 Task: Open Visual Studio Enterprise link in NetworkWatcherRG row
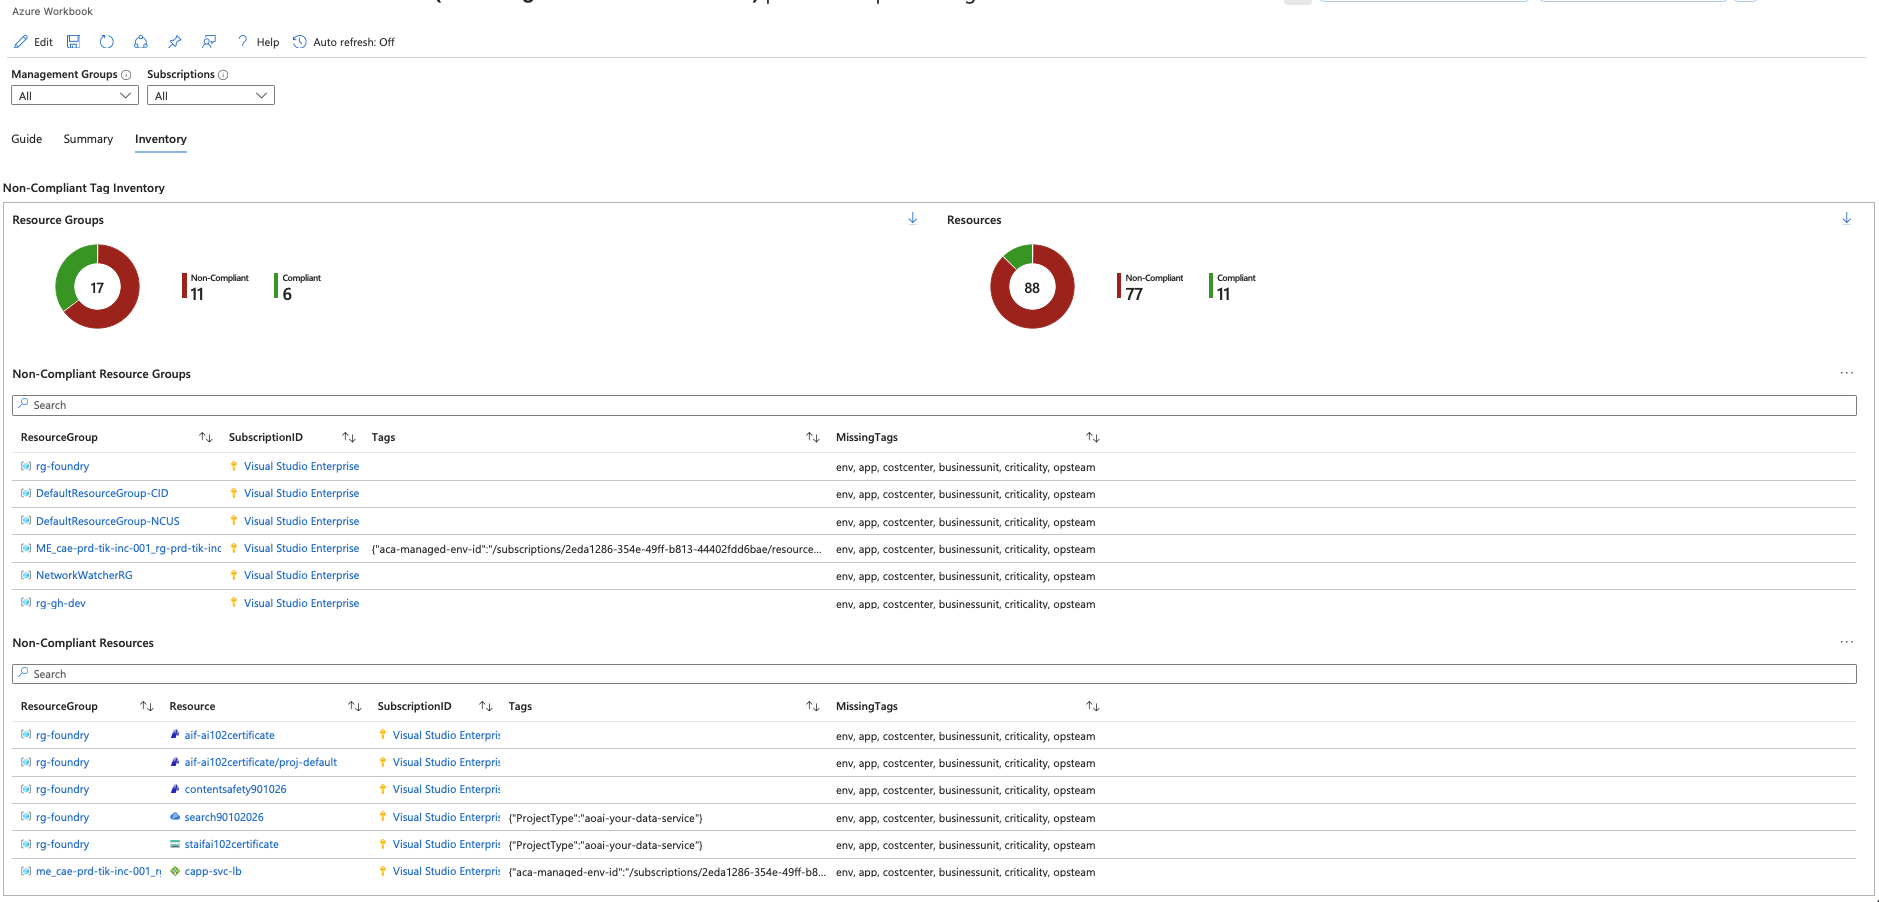click(x=301, y=575)
